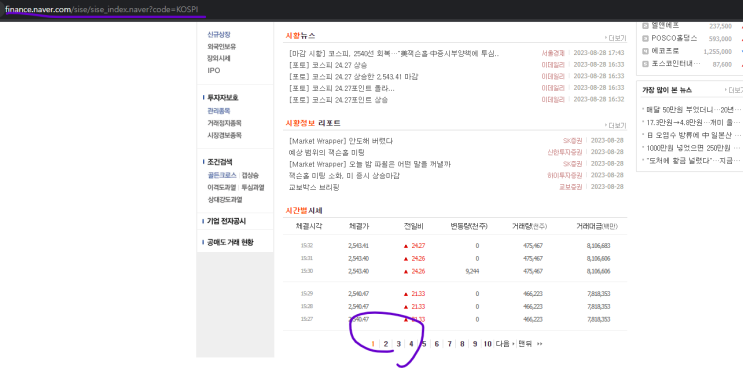The height and width of the screenshot is (369, 743).
Task: Go to page 7 of 시간별 시세
Action: tap(449, 344)
